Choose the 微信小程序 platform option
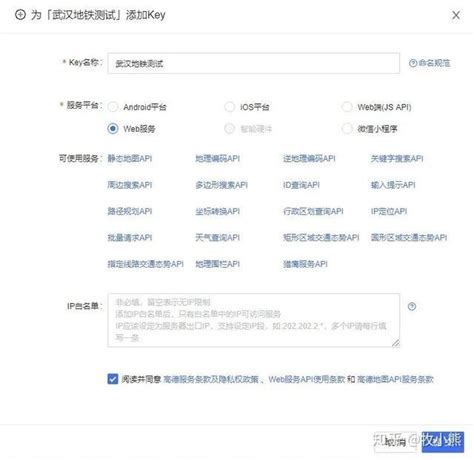 click(347, 129)
